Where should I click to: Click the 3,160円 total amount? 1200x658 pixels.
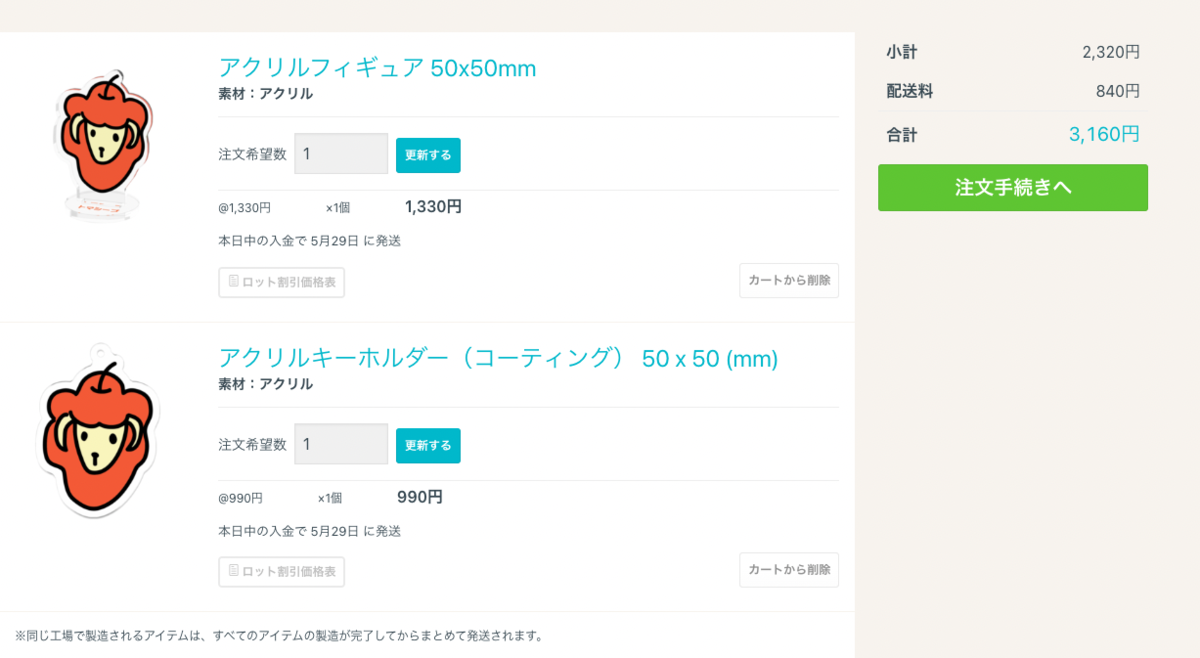point(1104,134)
